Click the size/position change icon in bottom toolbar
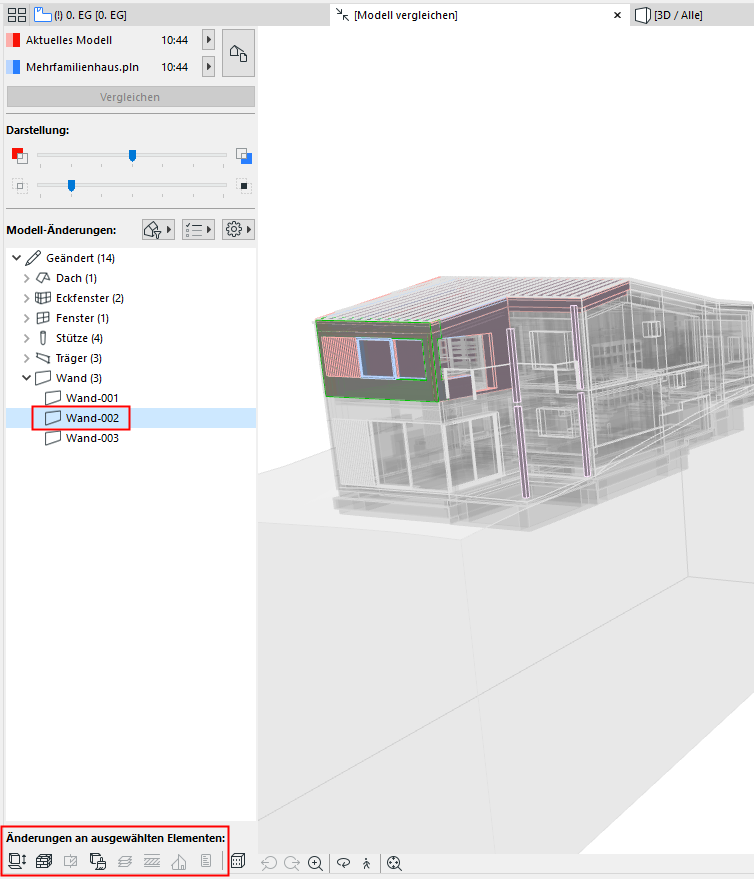 [x=17, y=861]
